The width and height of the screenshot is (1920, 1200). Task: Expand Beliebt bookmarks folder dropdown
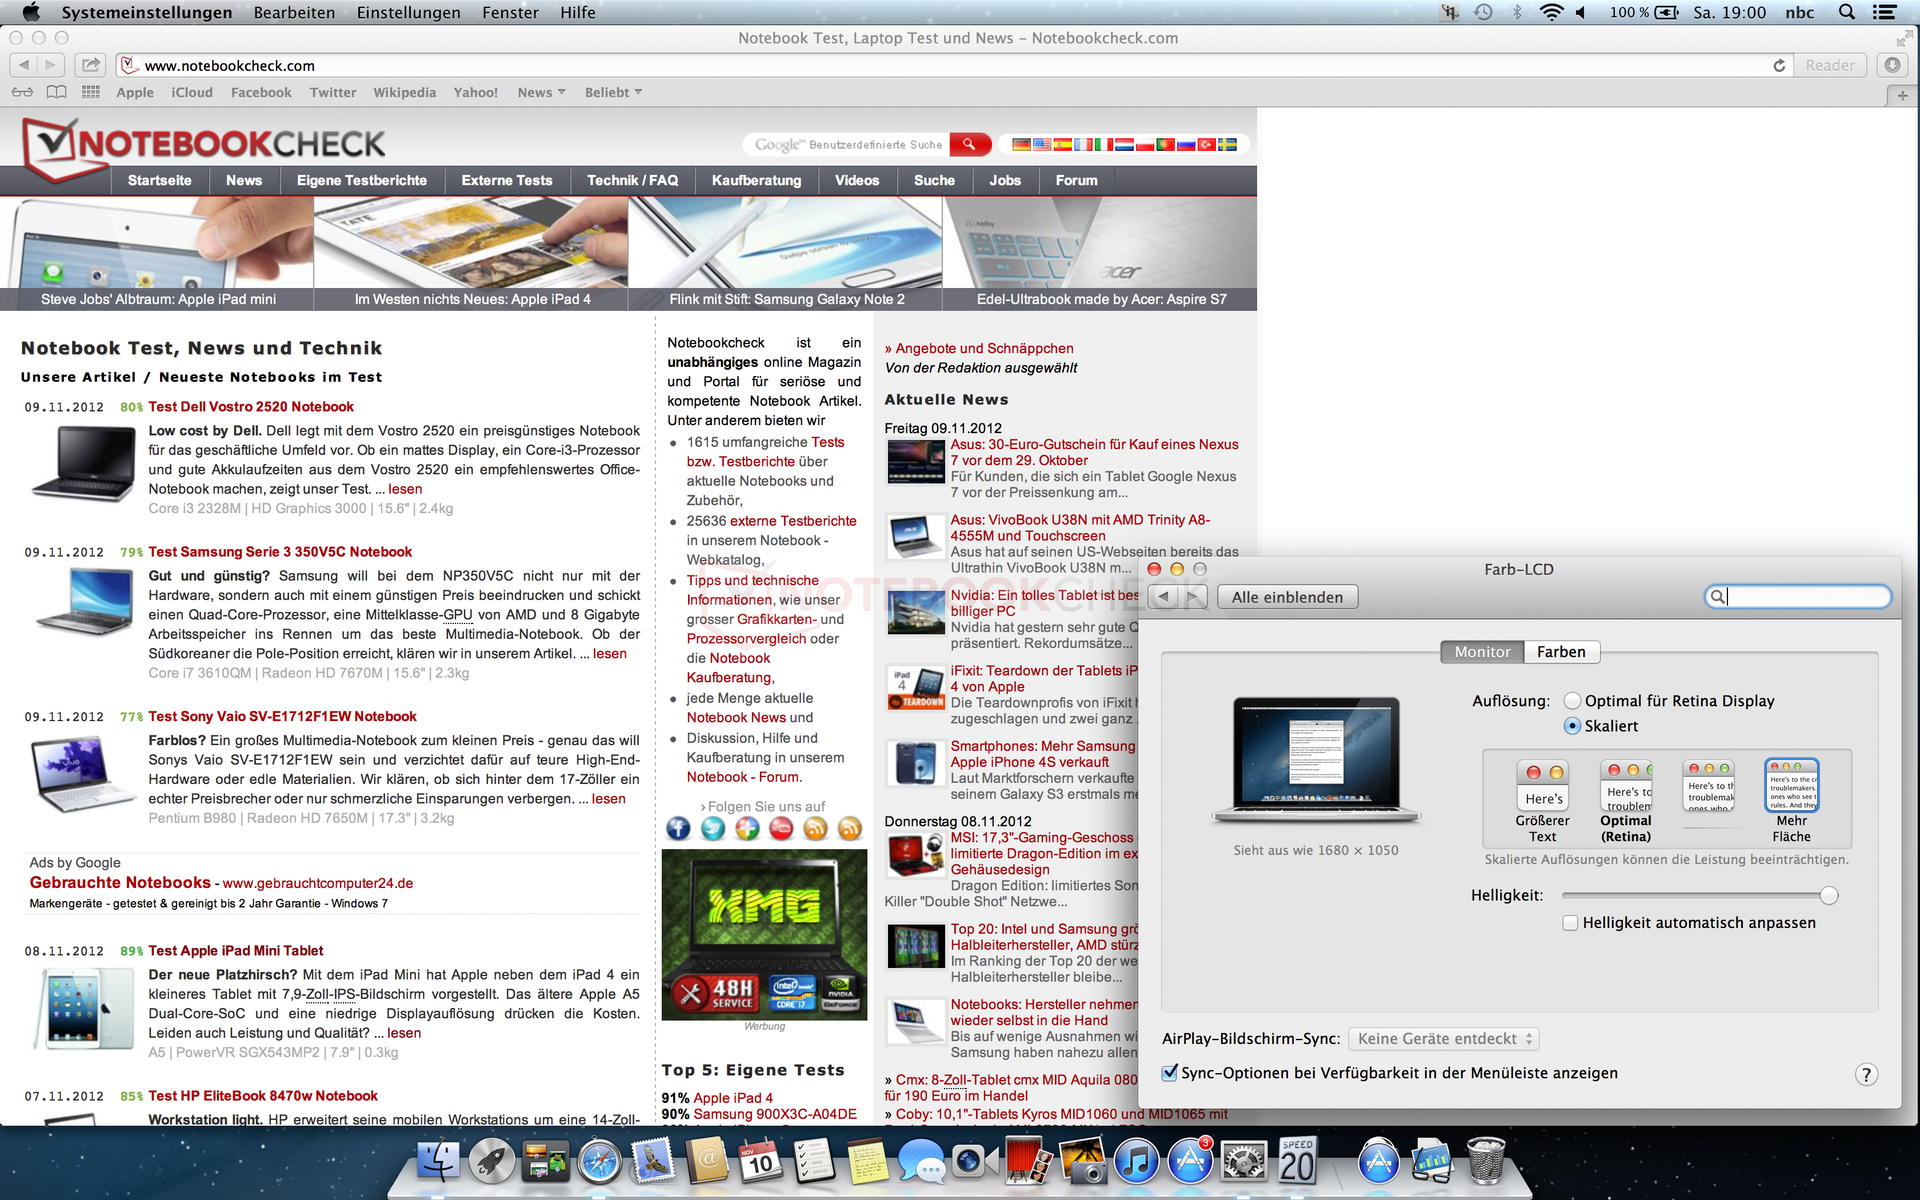click(613, 92)
